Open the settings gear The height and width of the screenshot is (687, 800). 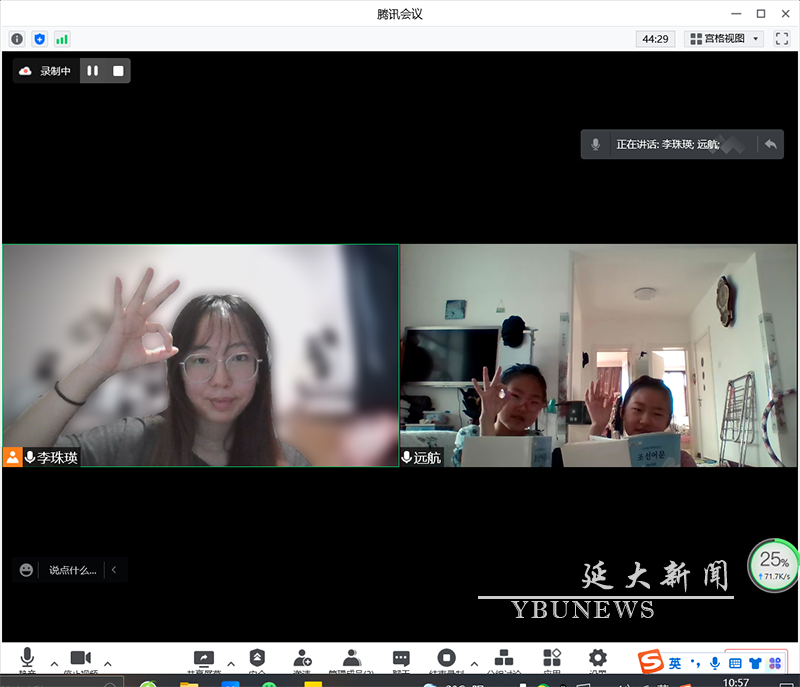598,658
